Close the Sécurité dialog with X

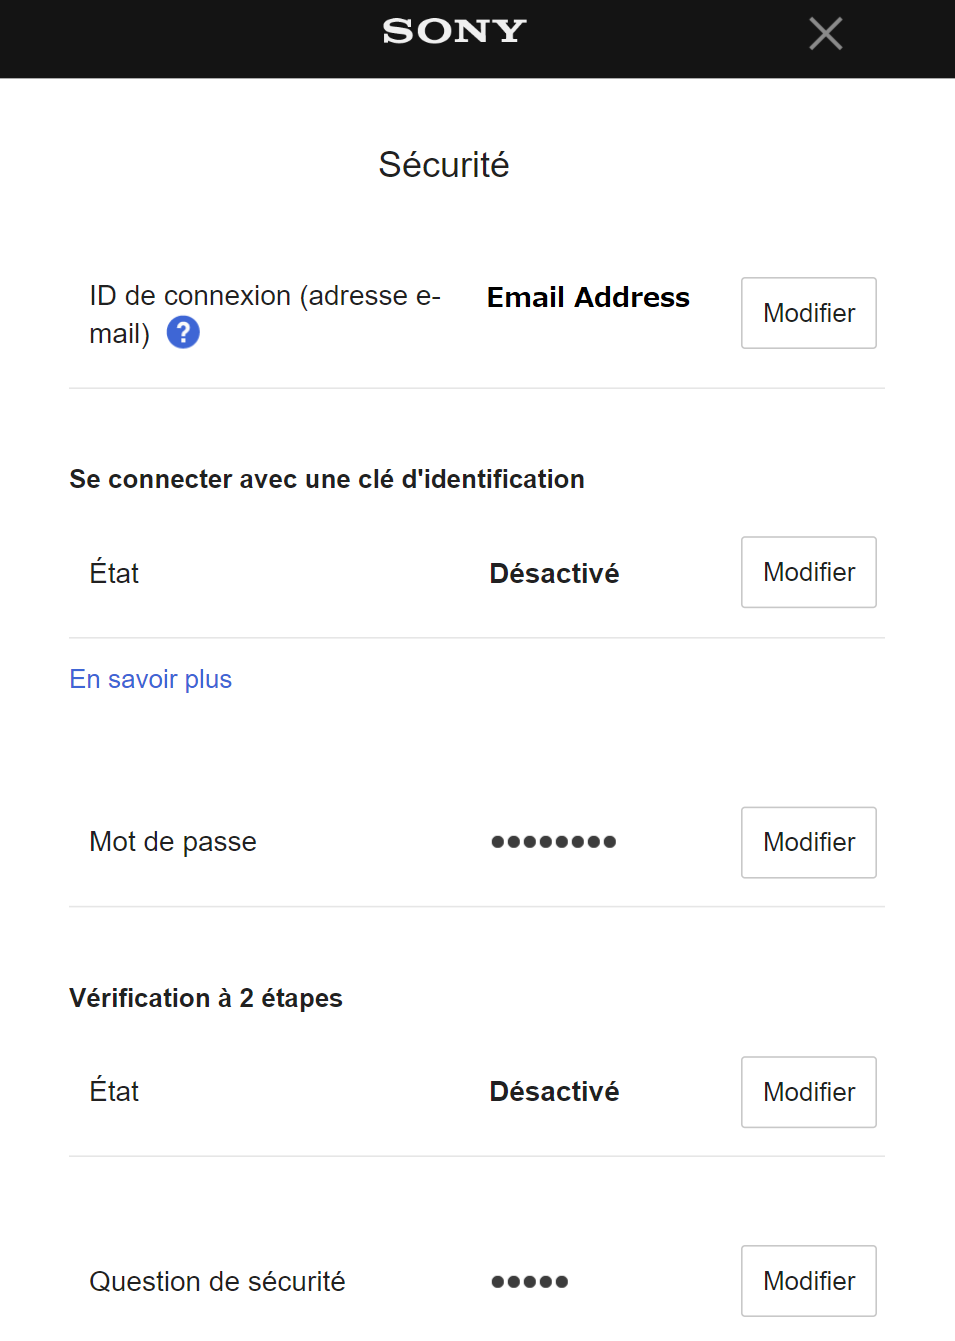tap(825, 34)
